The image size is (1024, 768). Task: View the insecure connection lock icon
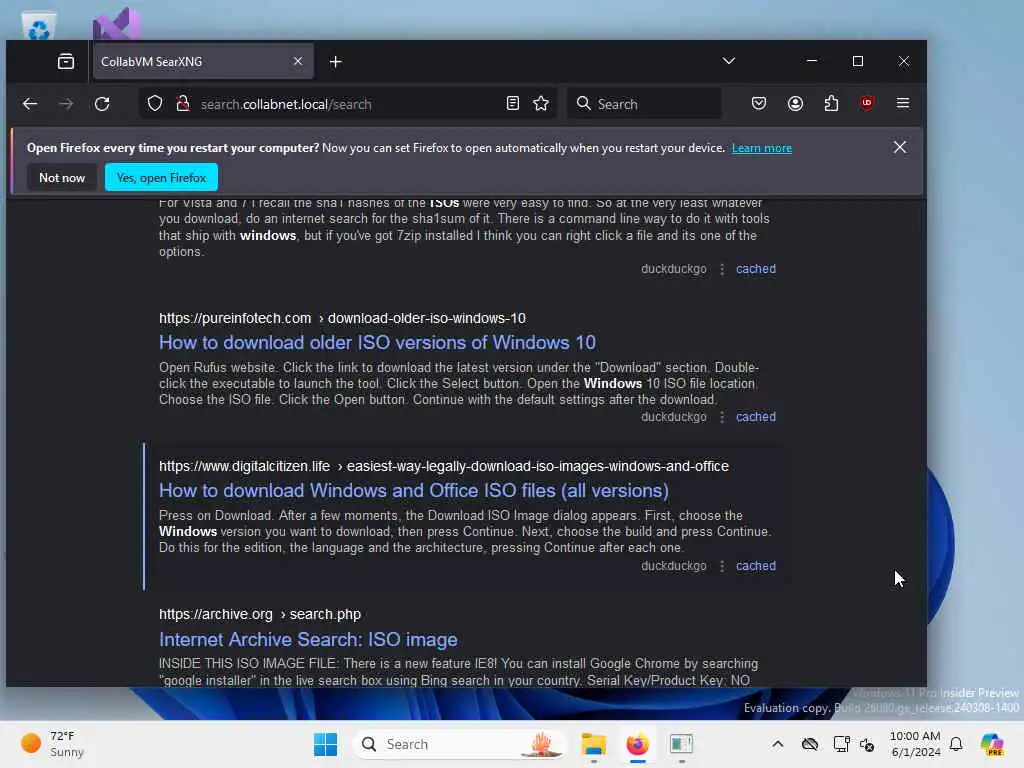[183, 104]
